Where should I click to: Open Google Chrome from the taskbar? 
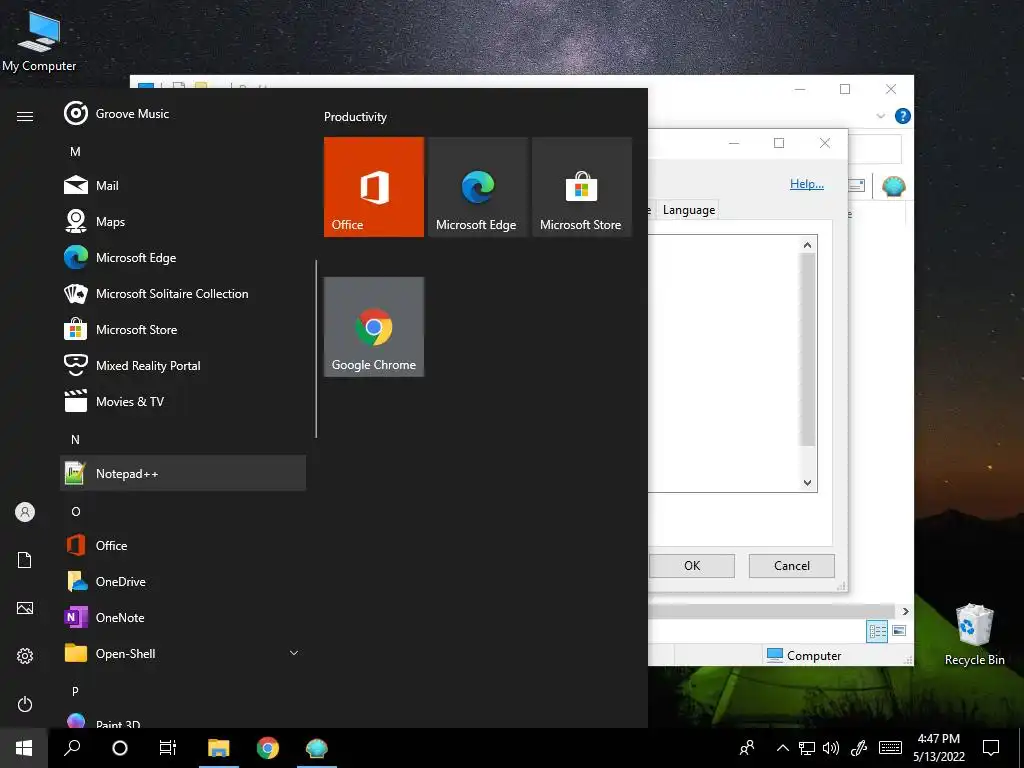tap(268, 748)
